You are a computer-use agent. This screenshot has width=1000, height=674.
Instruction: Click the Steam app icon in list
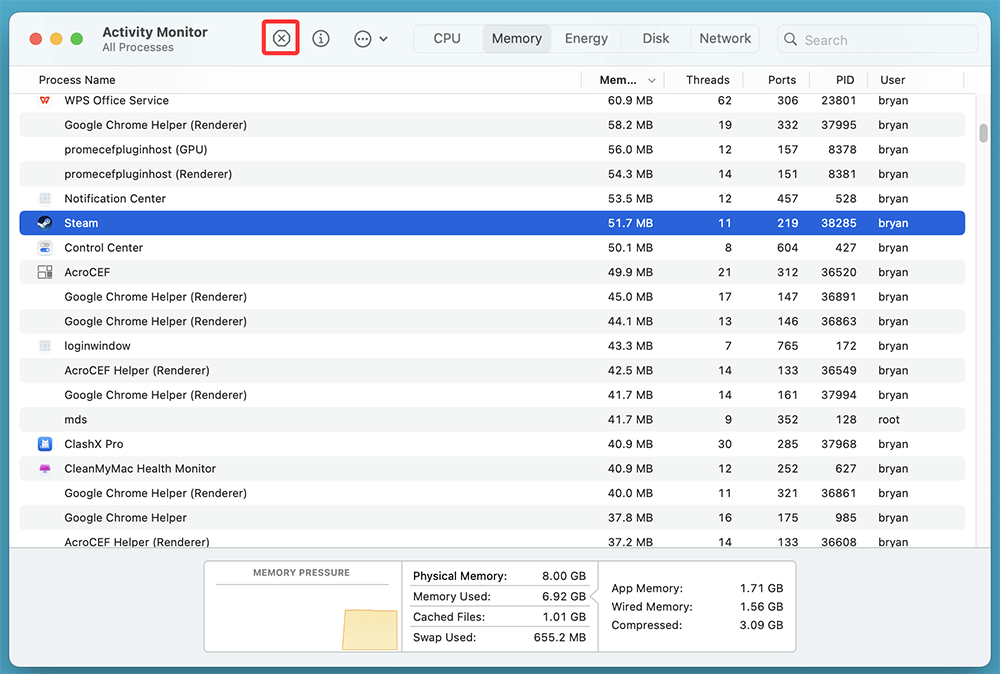(45, 223)
